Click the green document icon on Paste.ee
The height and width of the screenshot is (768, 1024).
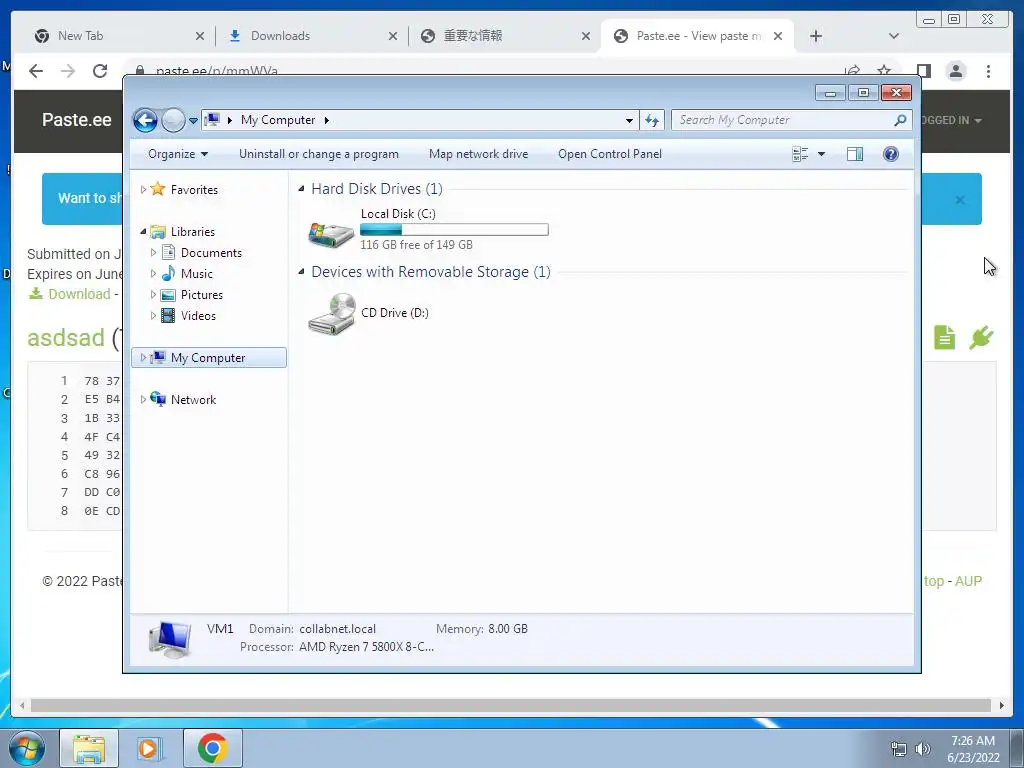point(944,338)
